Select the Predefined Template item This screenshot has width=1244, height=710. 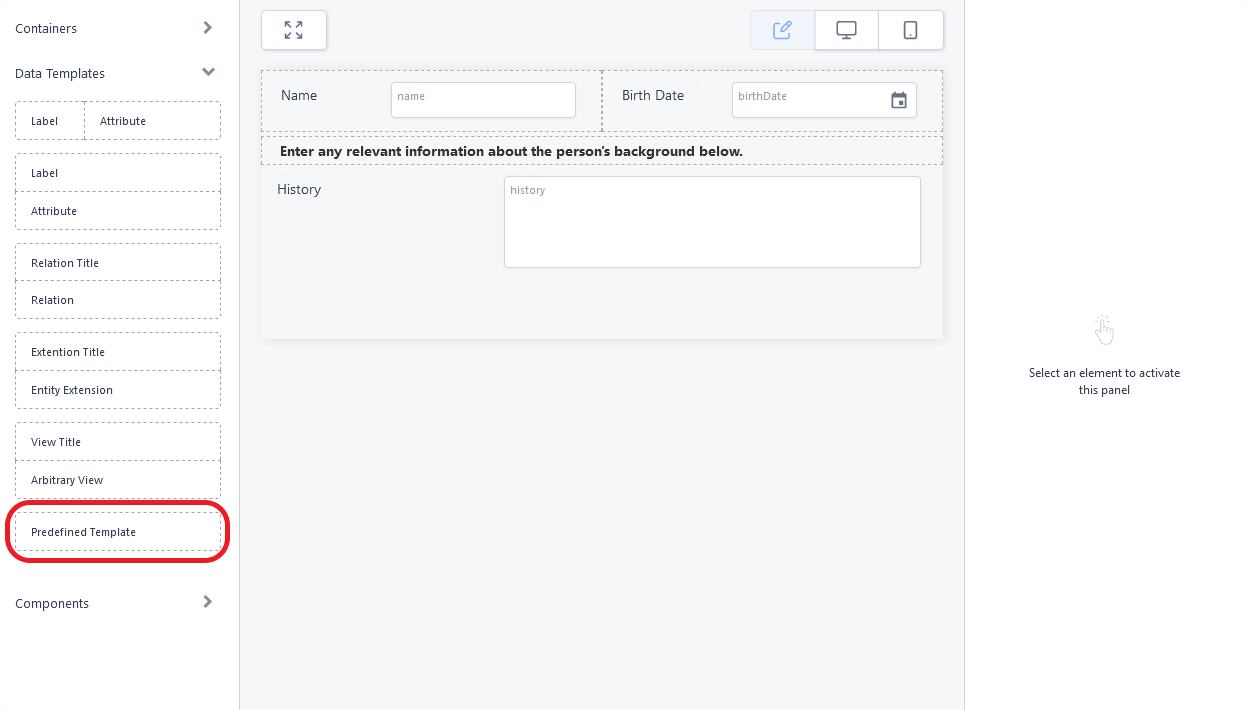coord(118,532)
